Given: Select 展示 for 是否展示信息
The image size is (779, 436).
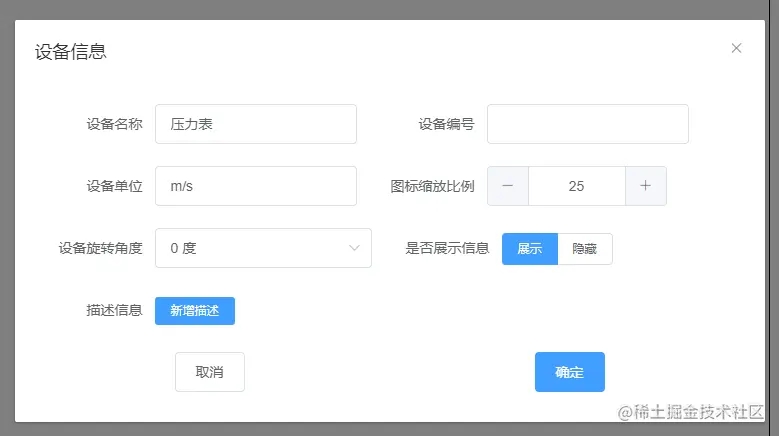Looking at the screenshot, I should point(530,249).
